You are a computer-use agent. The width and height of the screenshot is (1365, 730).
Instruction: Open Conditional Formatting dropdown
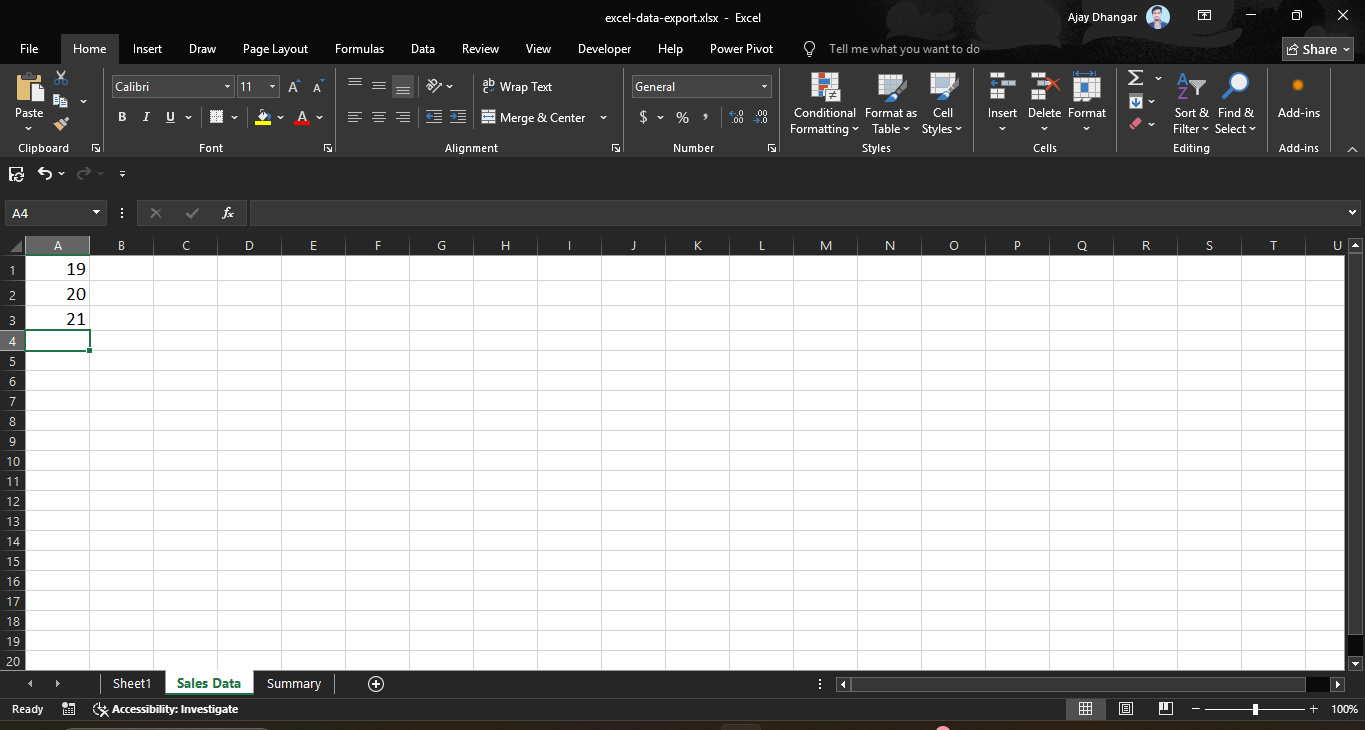(824, 103)
